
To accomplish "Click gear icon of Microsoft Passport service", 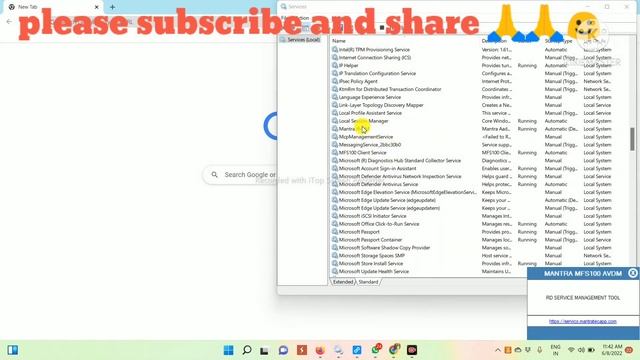I will click(335, 232).
